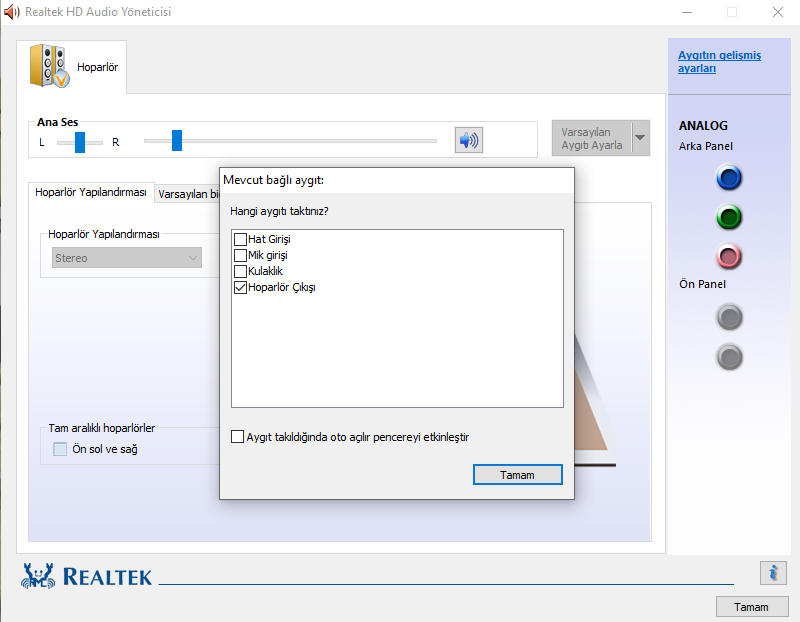Click the blue rear panel jack

pos(729,178)
